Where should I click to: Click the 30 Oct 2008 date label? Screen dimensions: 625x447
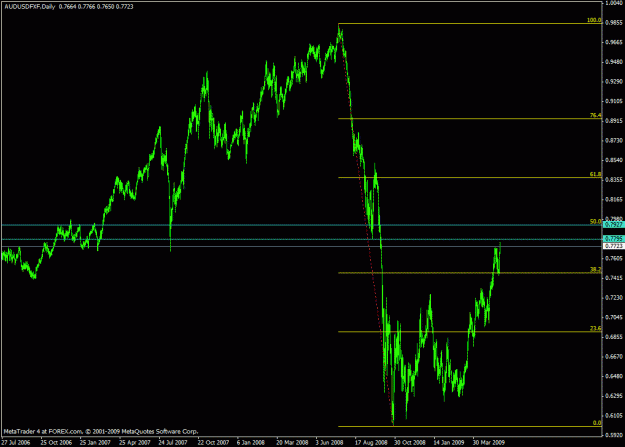(x=410, y=443)
